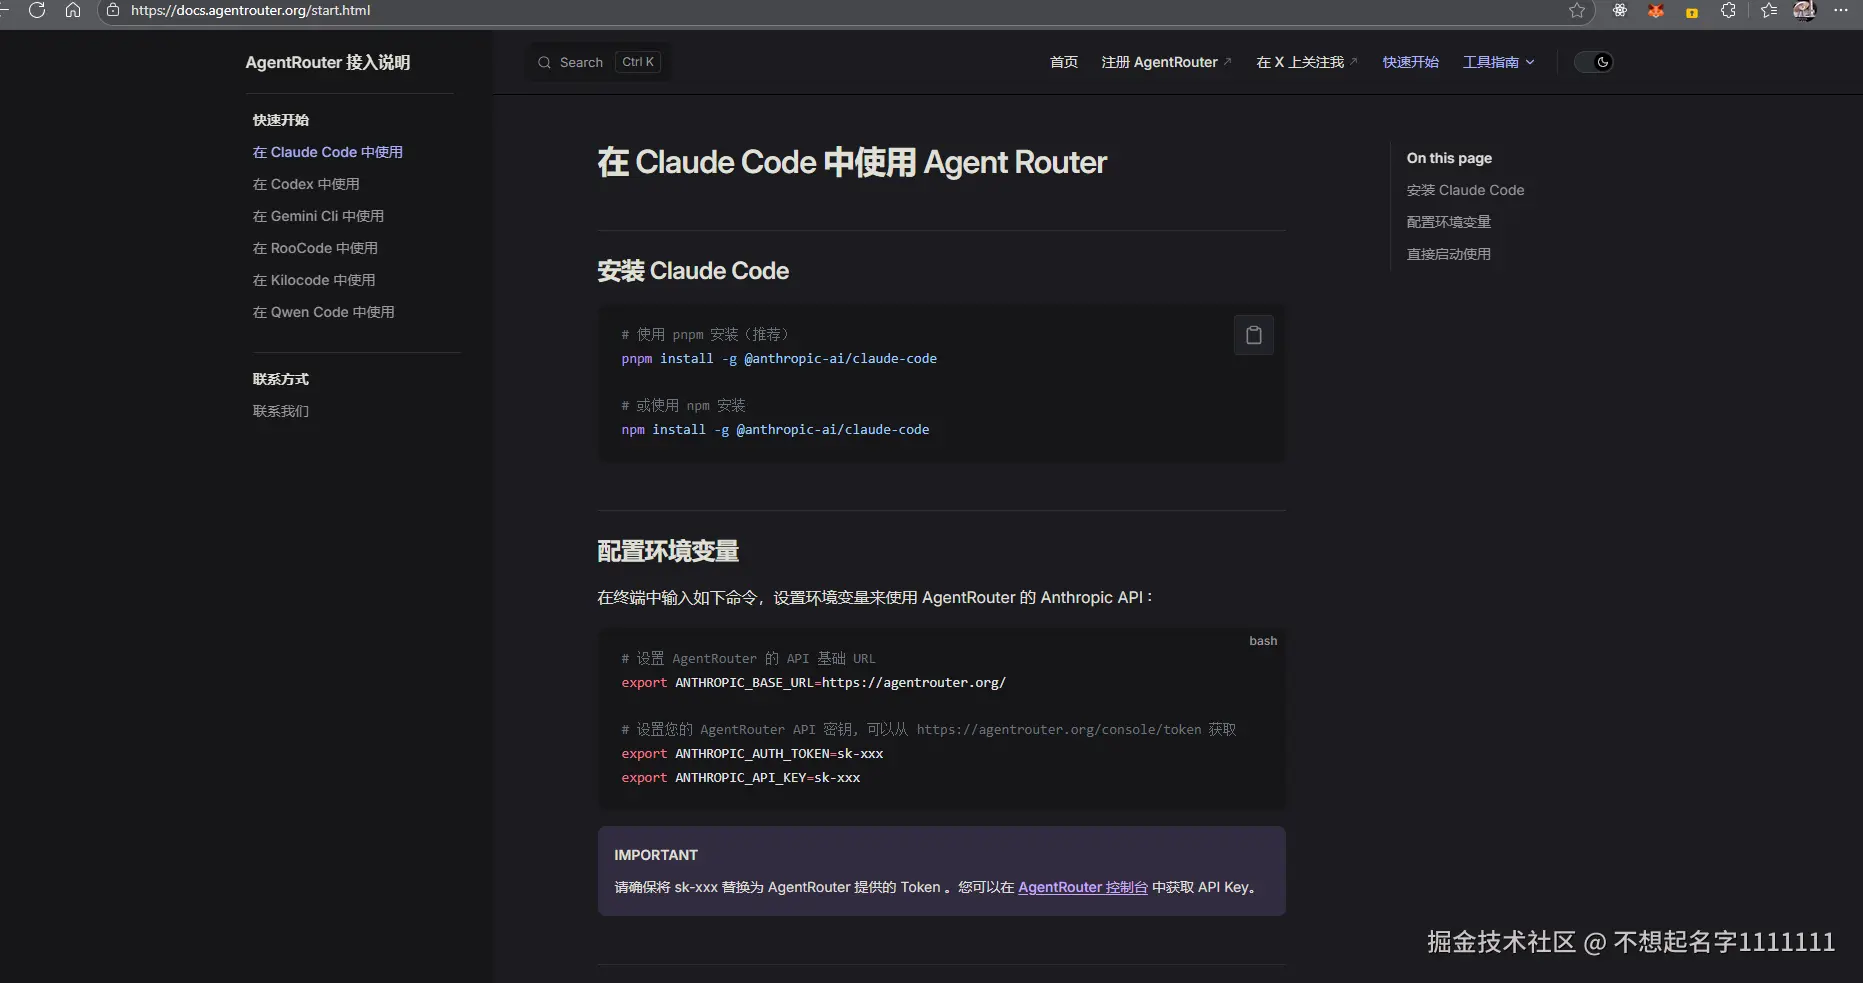This screenshot has width=1863, height=983.
Task: Click the AgentRouter 接入说明 site title
Action: pyautogui.click(x=328, y=62)
